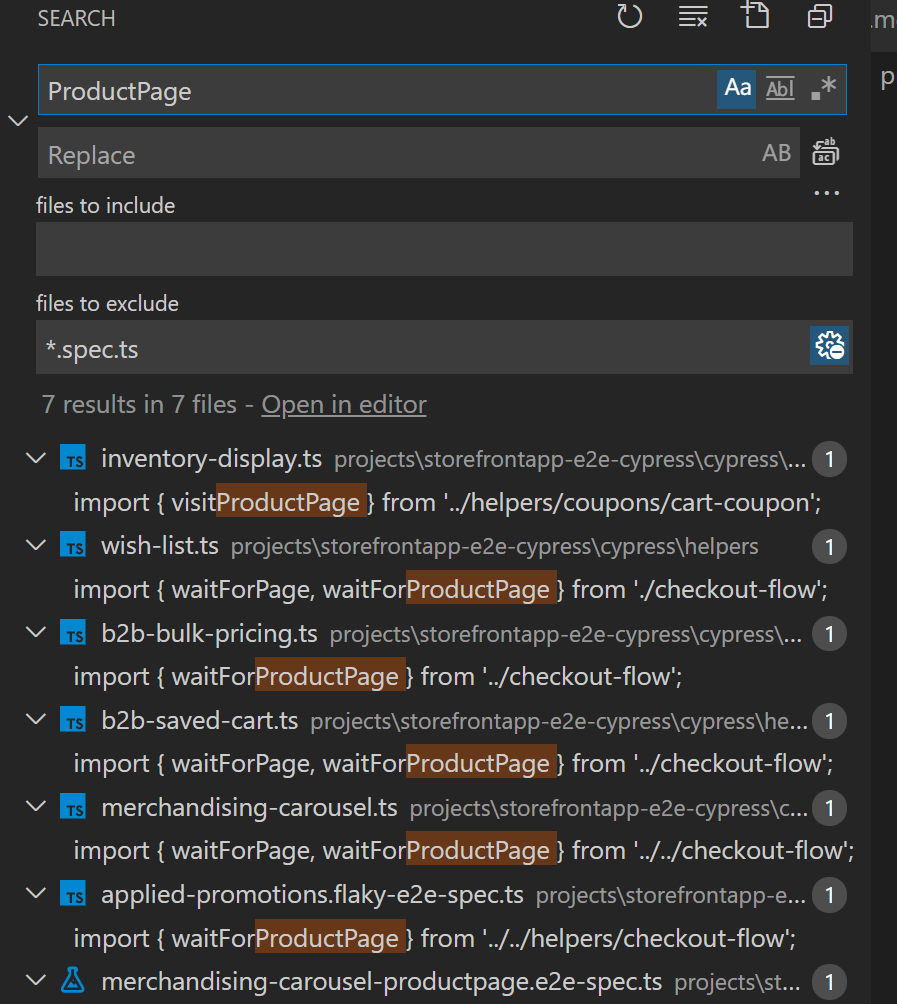The width and height of the screenshot is (897, 1004).
Task: Open search results in editor link
Action: tap(344, 405)
